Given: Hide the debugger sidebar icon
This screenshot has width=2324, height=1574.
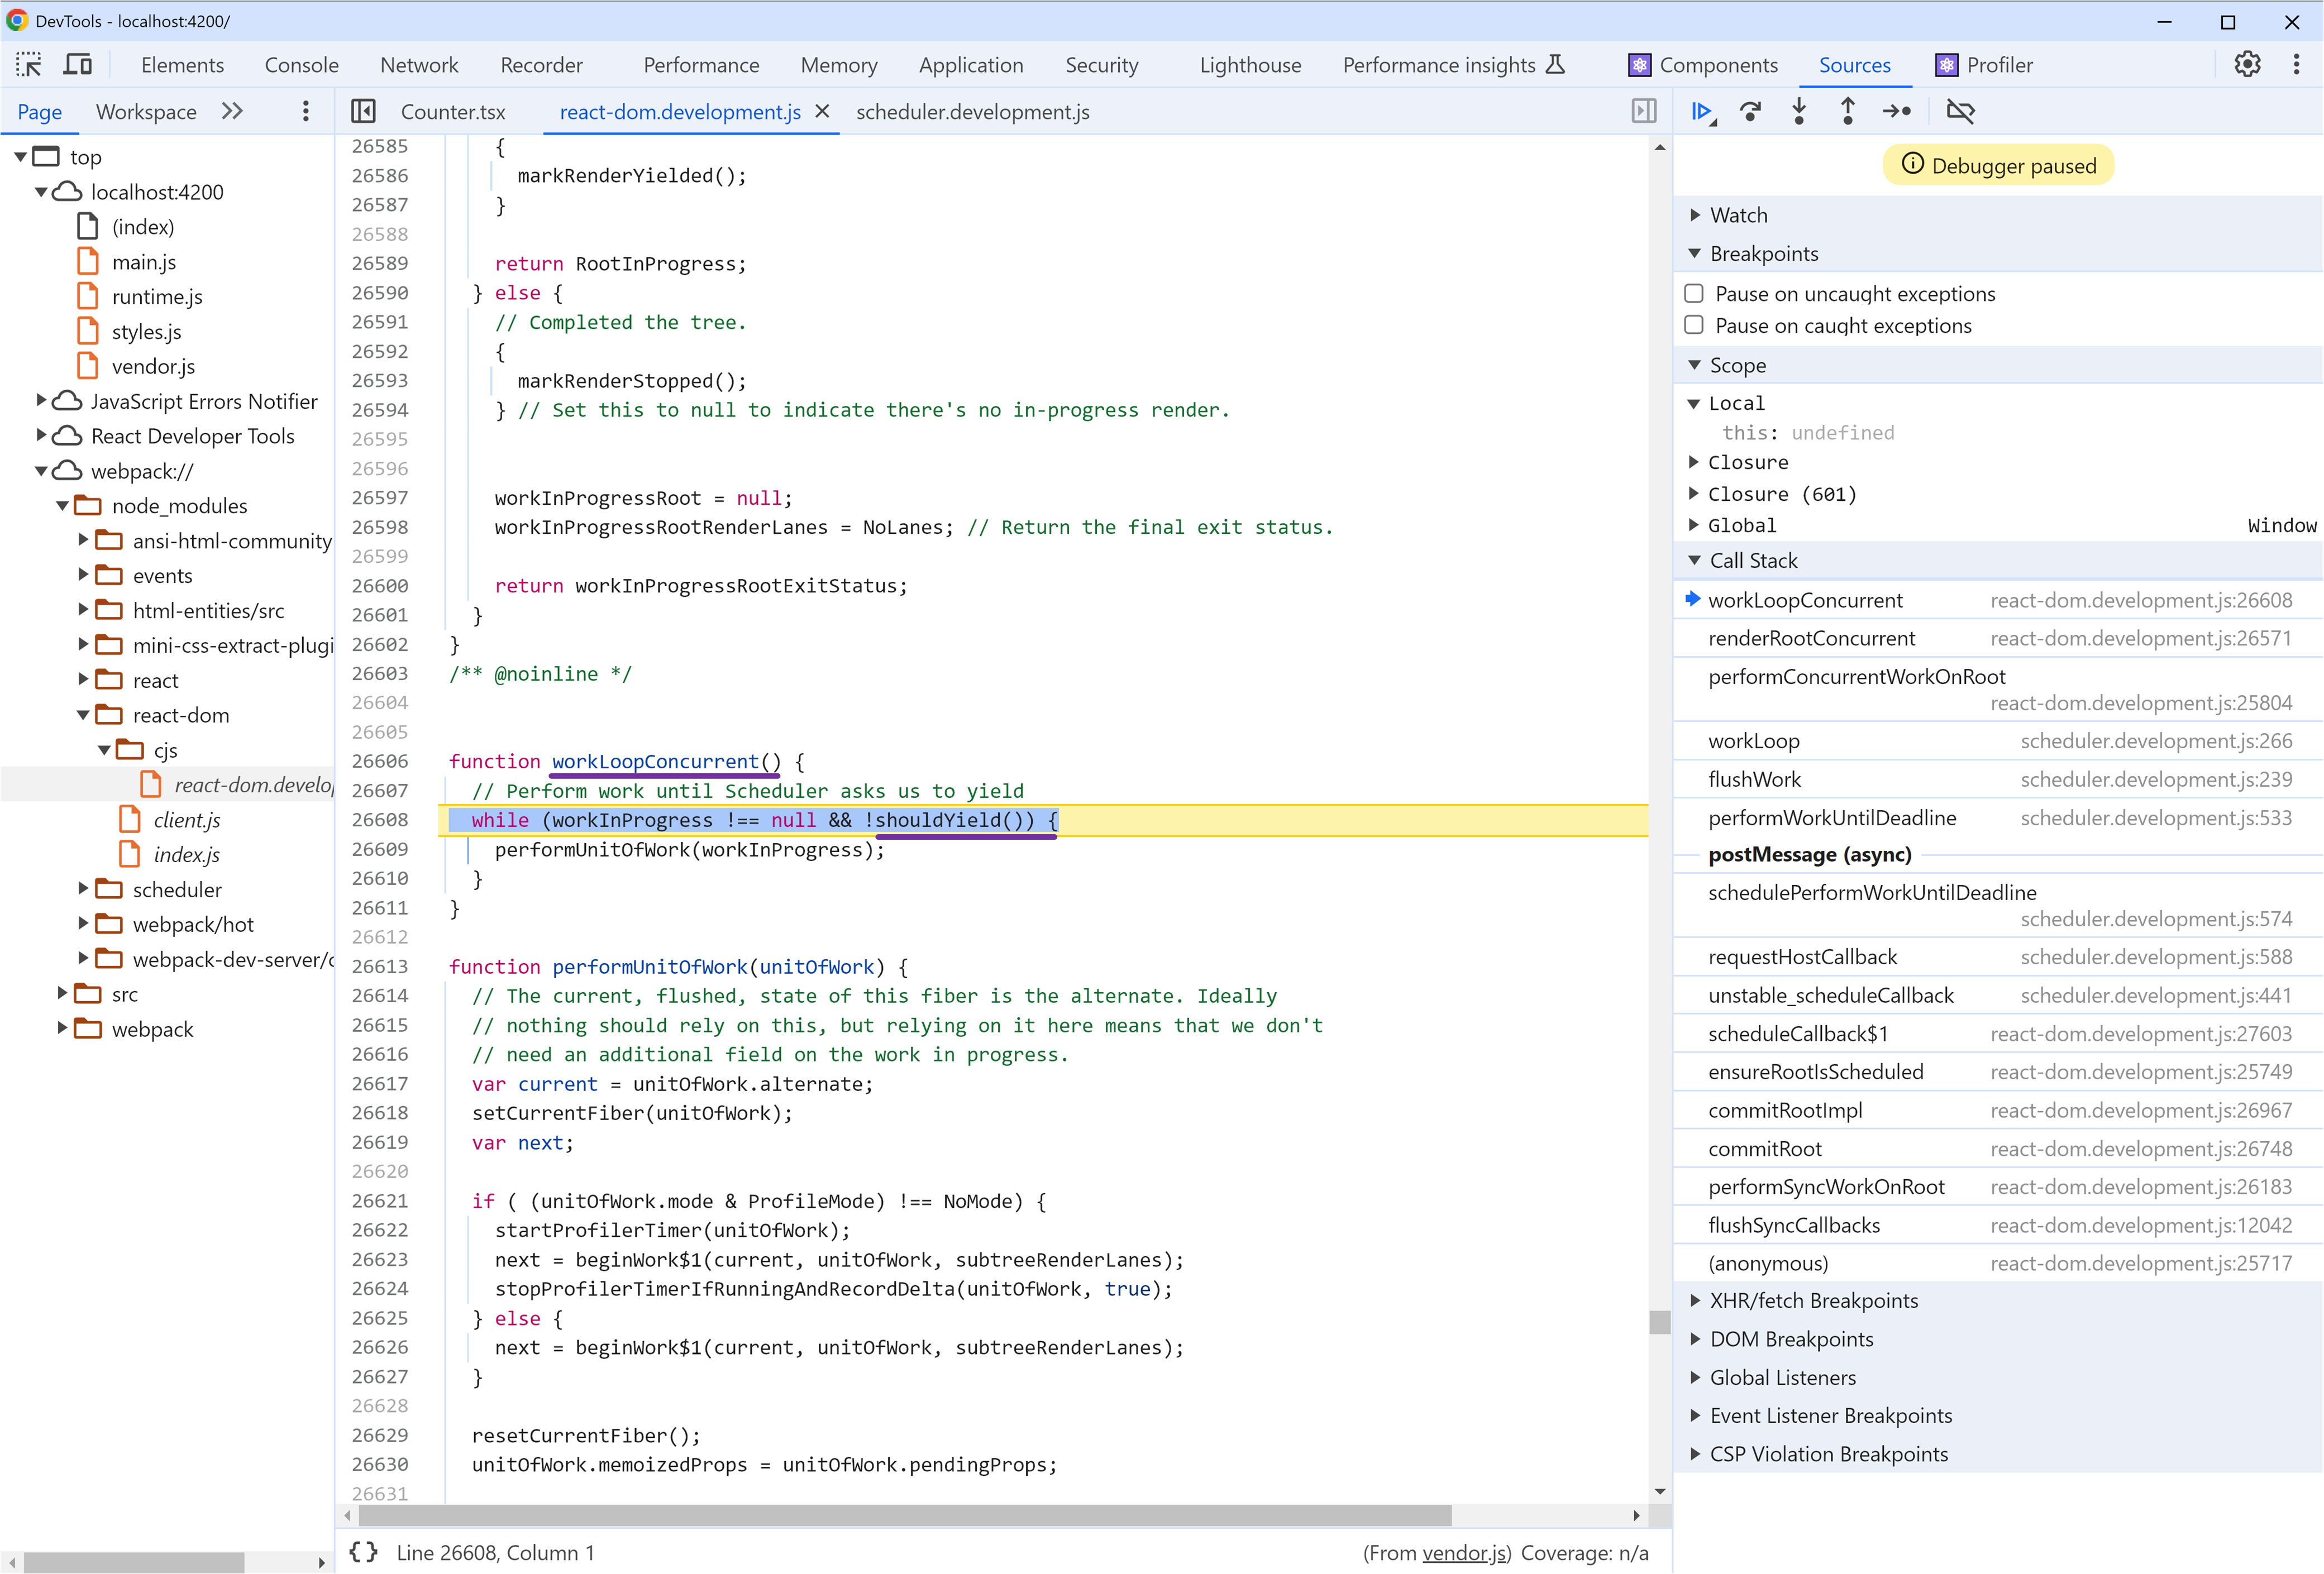Looking at the screenshot, I should [1643, 111].
